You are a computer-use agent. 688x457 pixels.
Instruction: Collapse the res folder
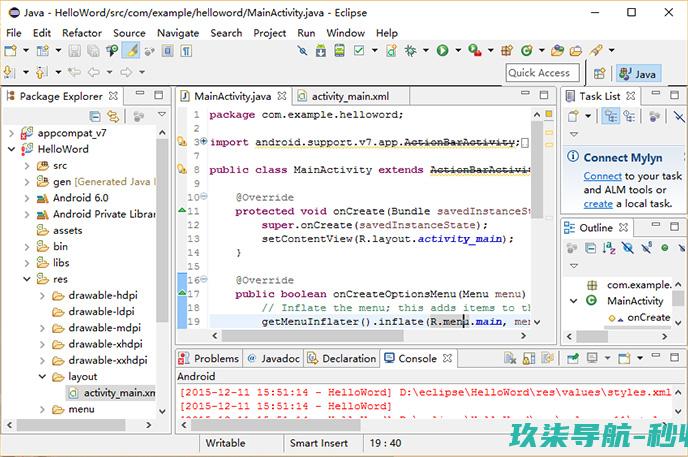coord(27,279)
